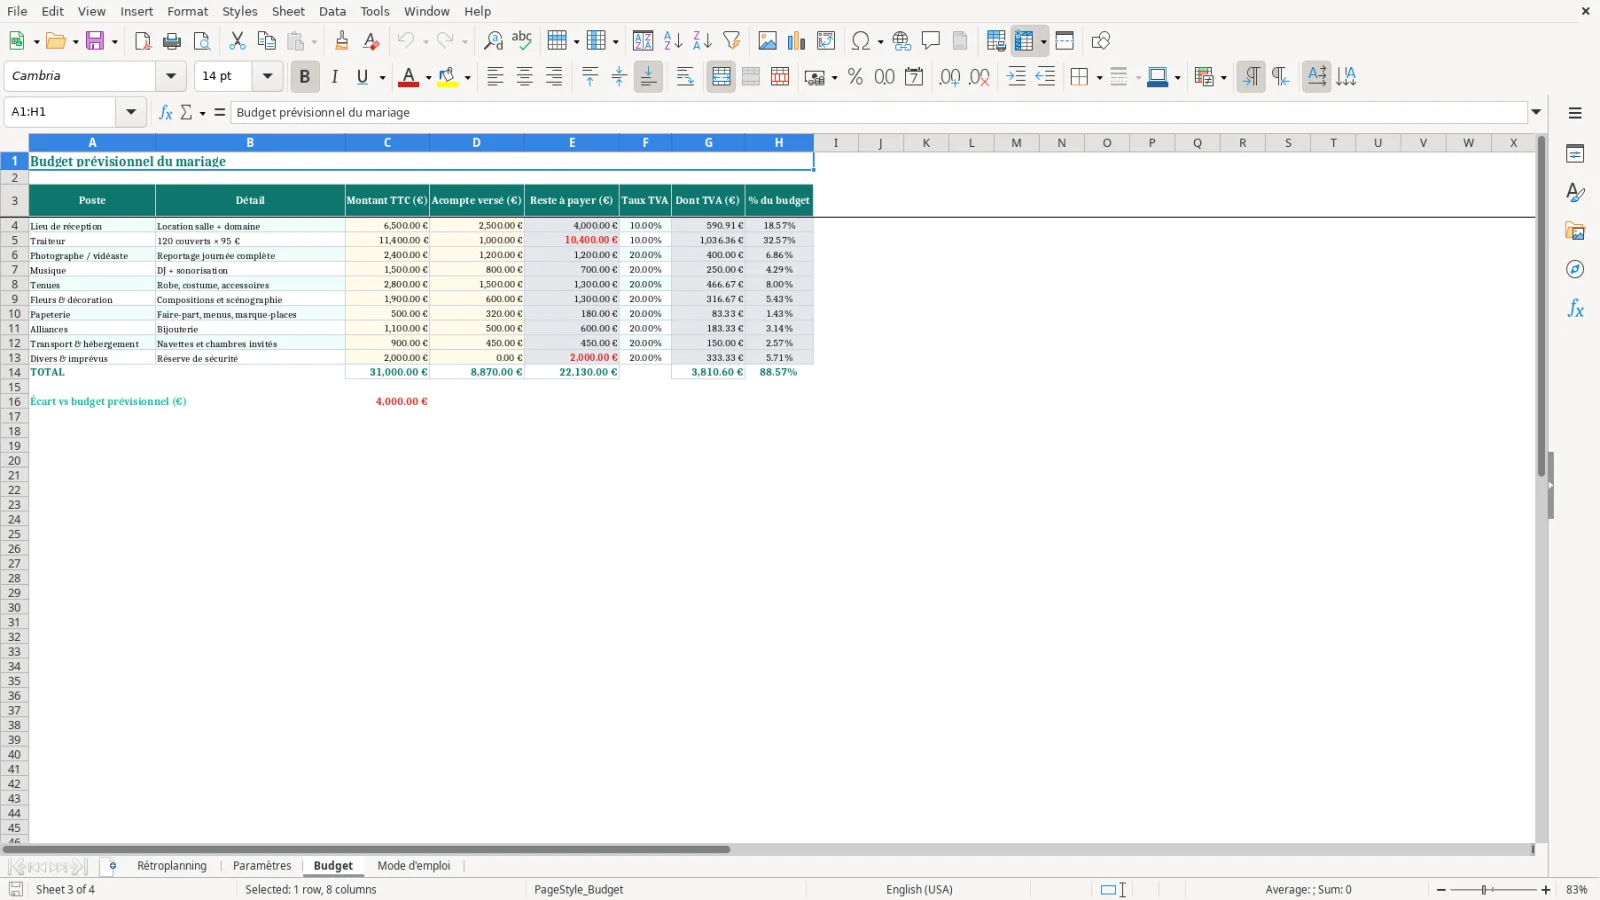
Task: Open font color dropdown arrow
Action: [428, 77]
